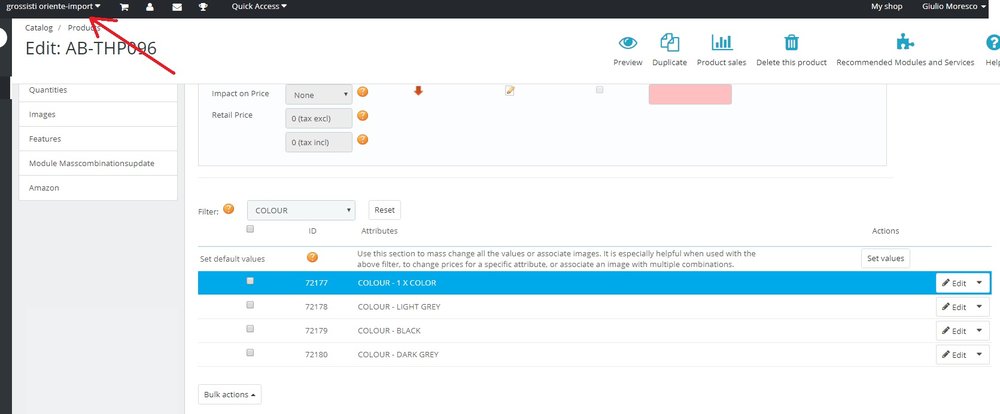This screenshot has height=414, width=1000.
Task: Click the Delete this product trash icon
Action: (x=791, y=43)
